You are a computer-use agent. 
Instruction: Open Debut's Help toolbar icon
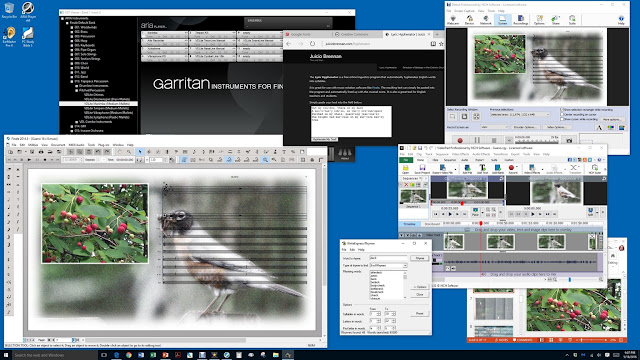621,20
